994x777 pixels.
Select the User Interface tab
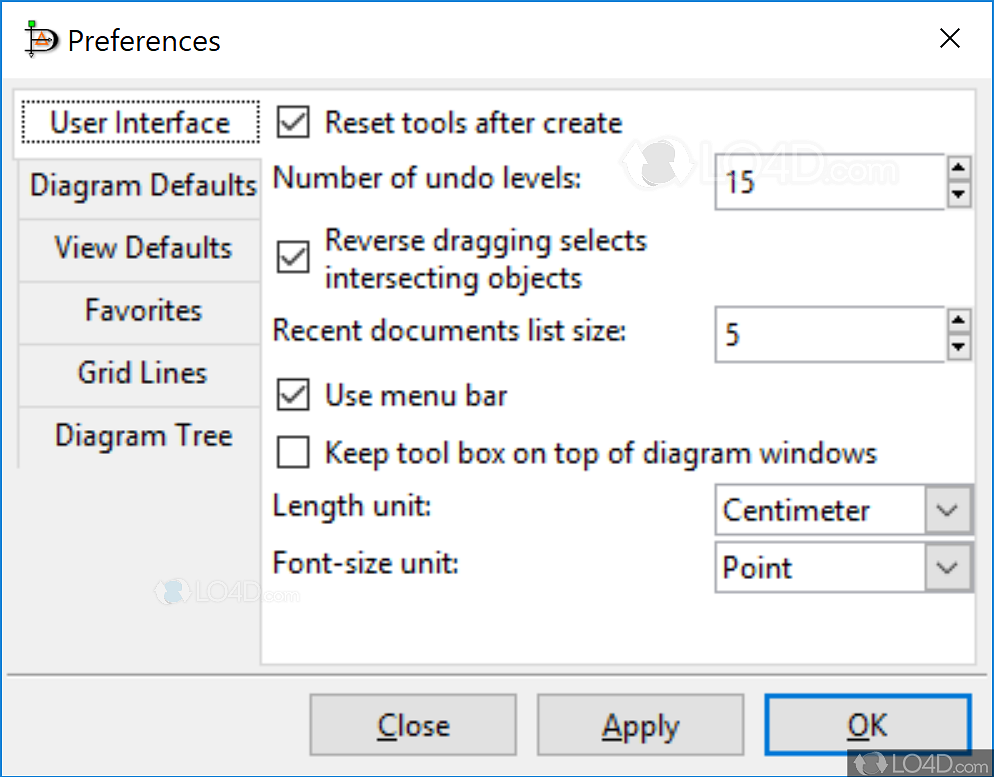pos(139,122)
